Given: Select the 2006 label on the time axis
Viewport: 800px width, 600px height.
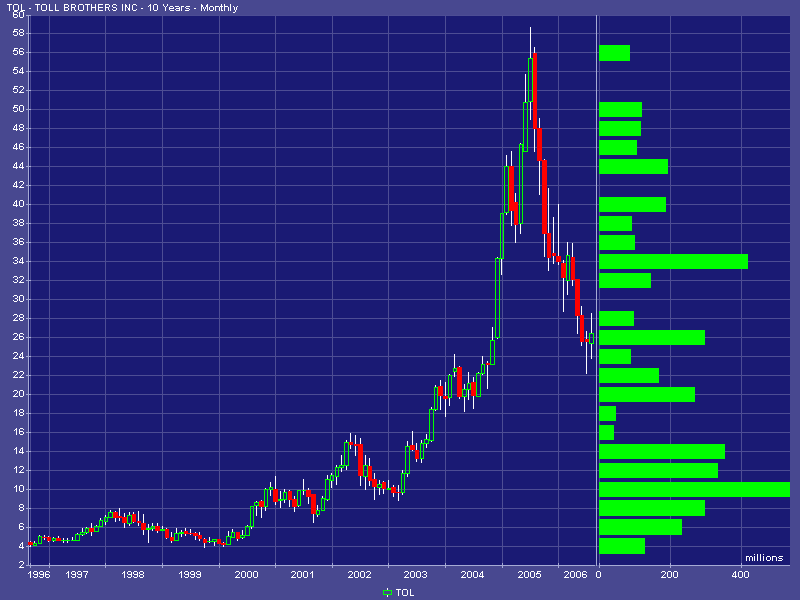Looking at the screenshot, I should [x=576, y=575].
